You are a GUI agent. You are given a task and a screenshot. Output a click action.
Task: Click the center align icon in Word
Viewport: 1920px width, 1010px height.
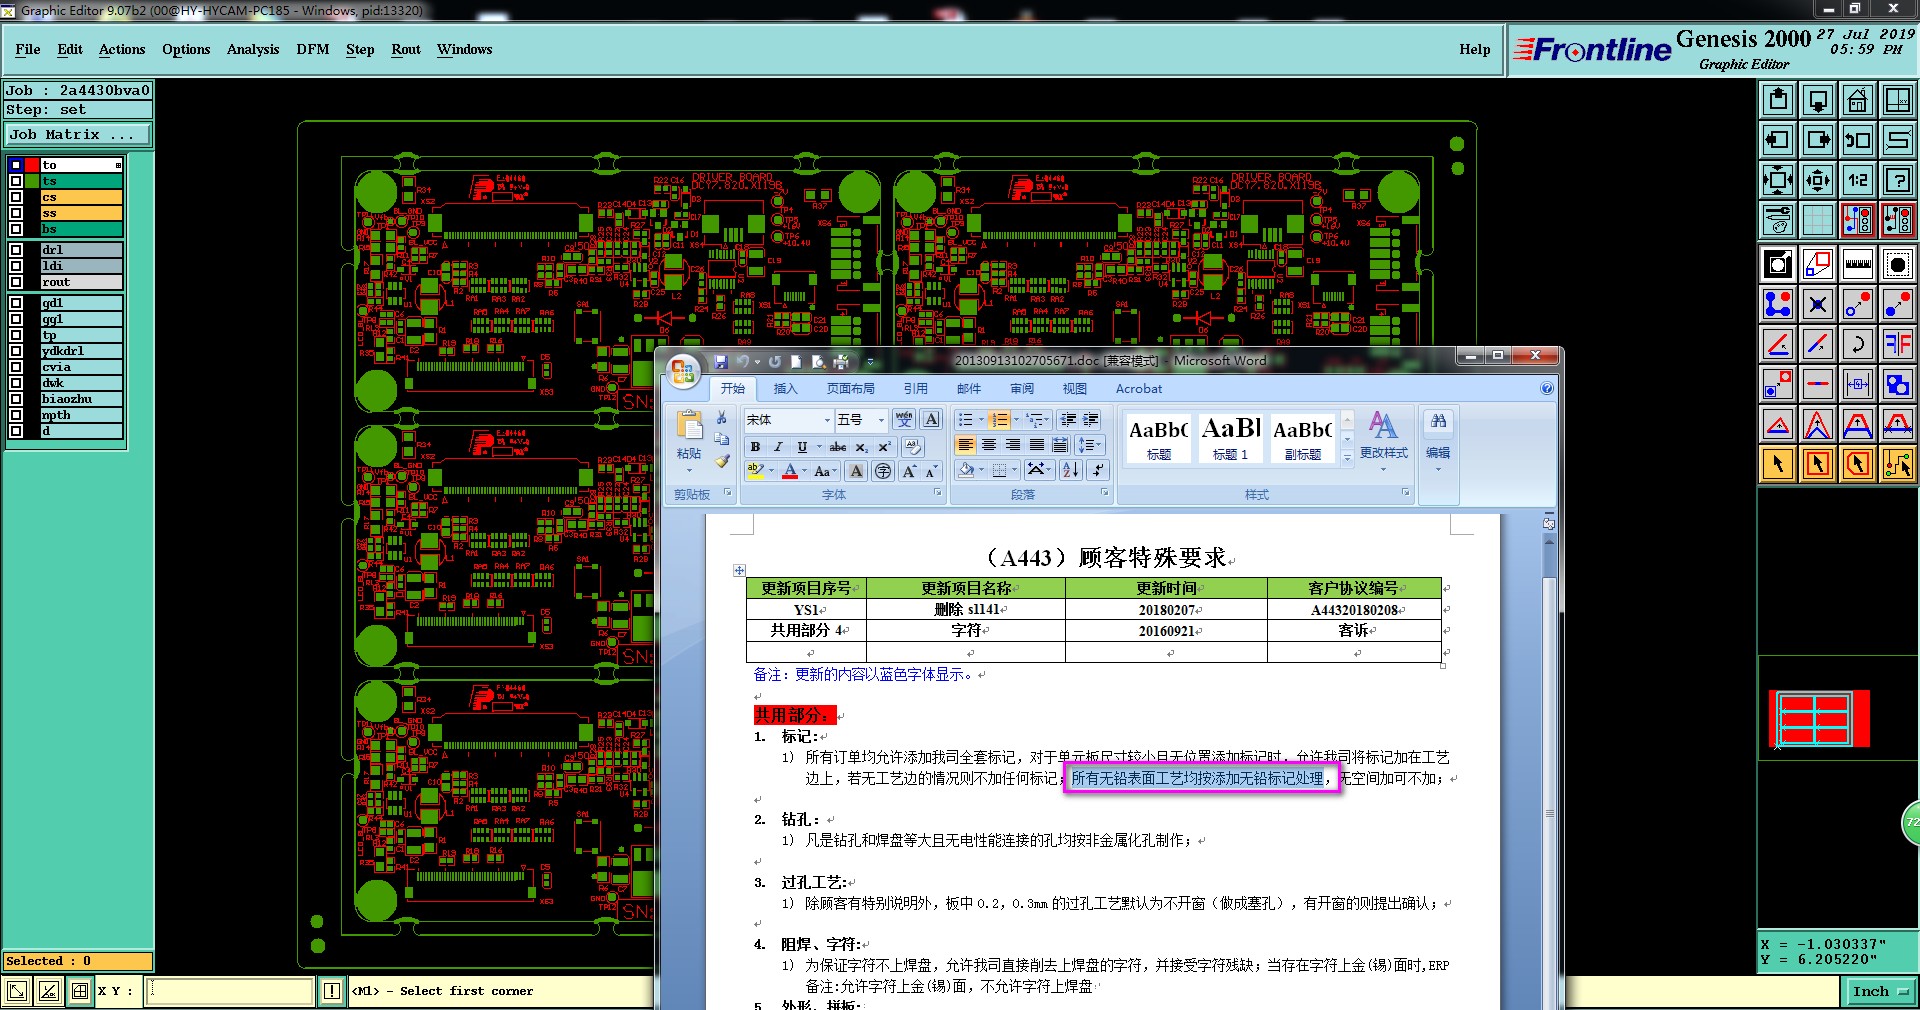coord(989,445)
